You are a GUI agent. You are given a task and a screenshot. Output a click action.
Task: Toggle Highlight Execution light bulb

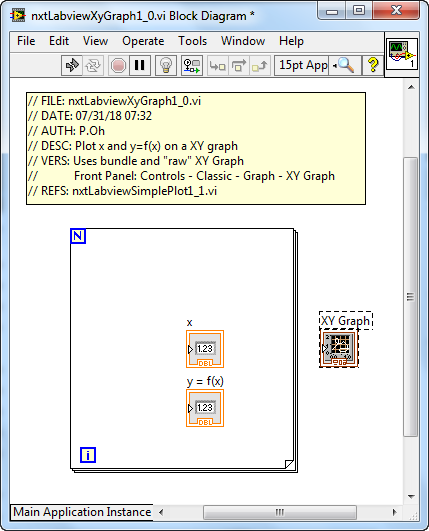coord(166,65)
